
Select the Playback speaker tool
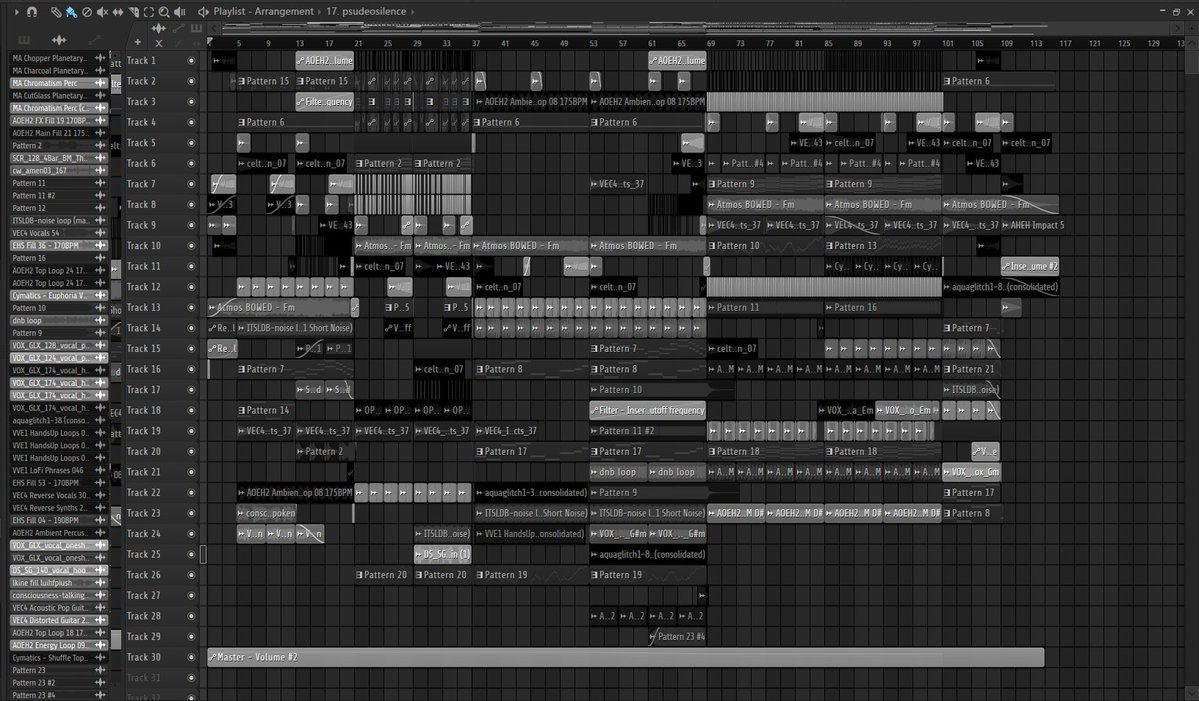click(x=180, y=11)
